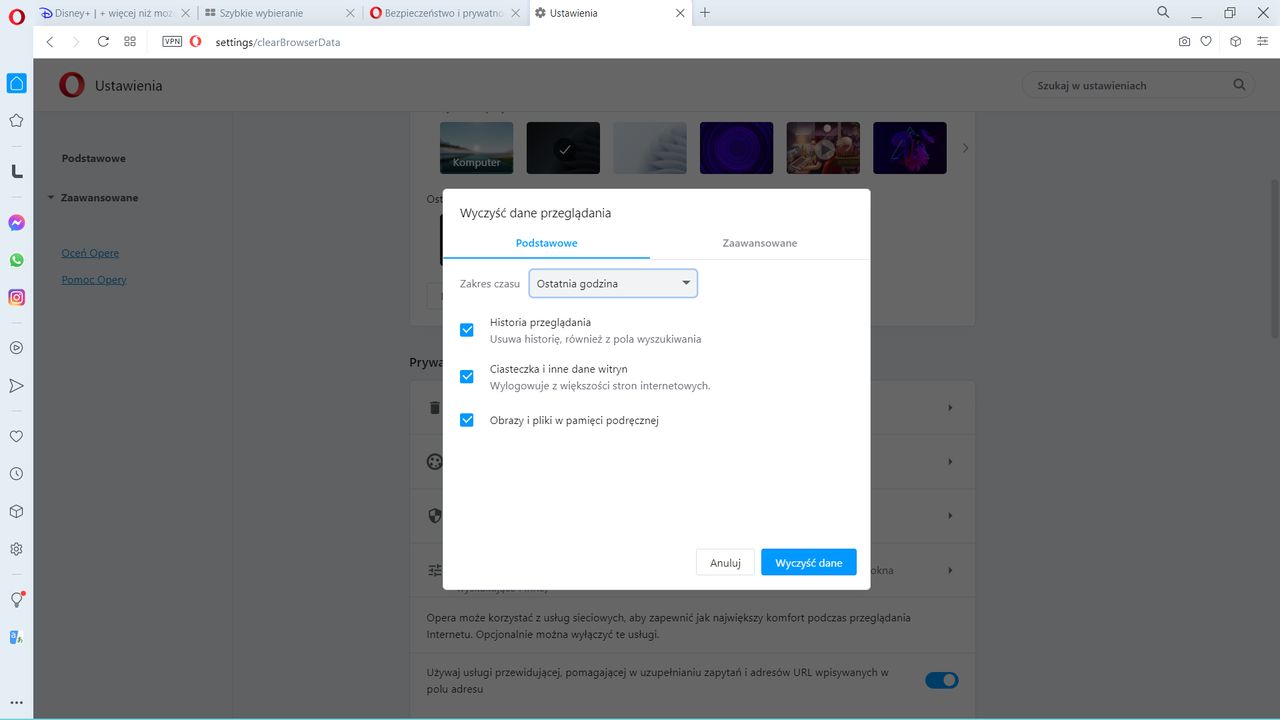The image size is (1280, 720).
Task: Open History clock icon in sidebar
Action: (16, 474)
